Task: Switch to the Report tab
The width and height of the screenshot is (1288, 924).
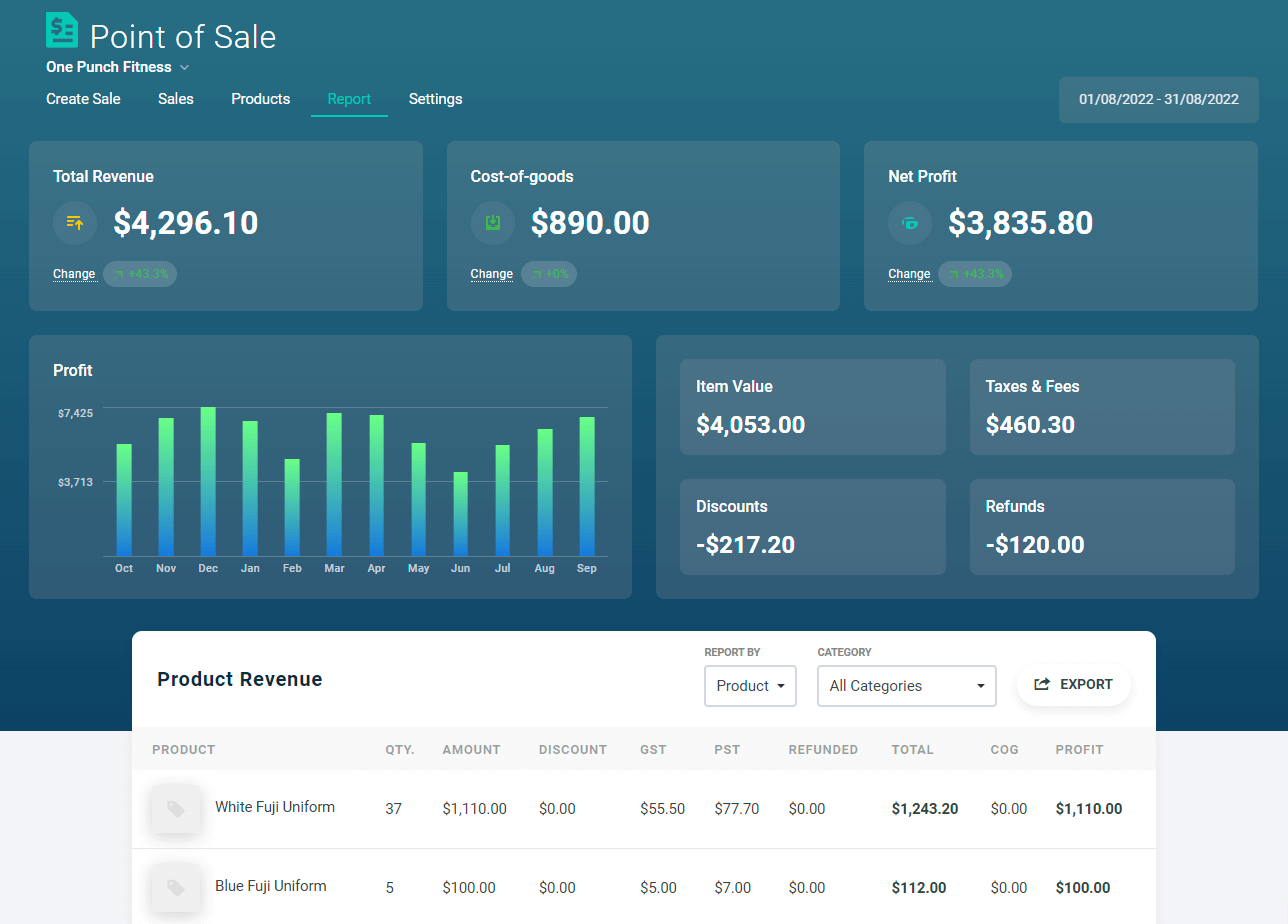Action: click(349, 99)
